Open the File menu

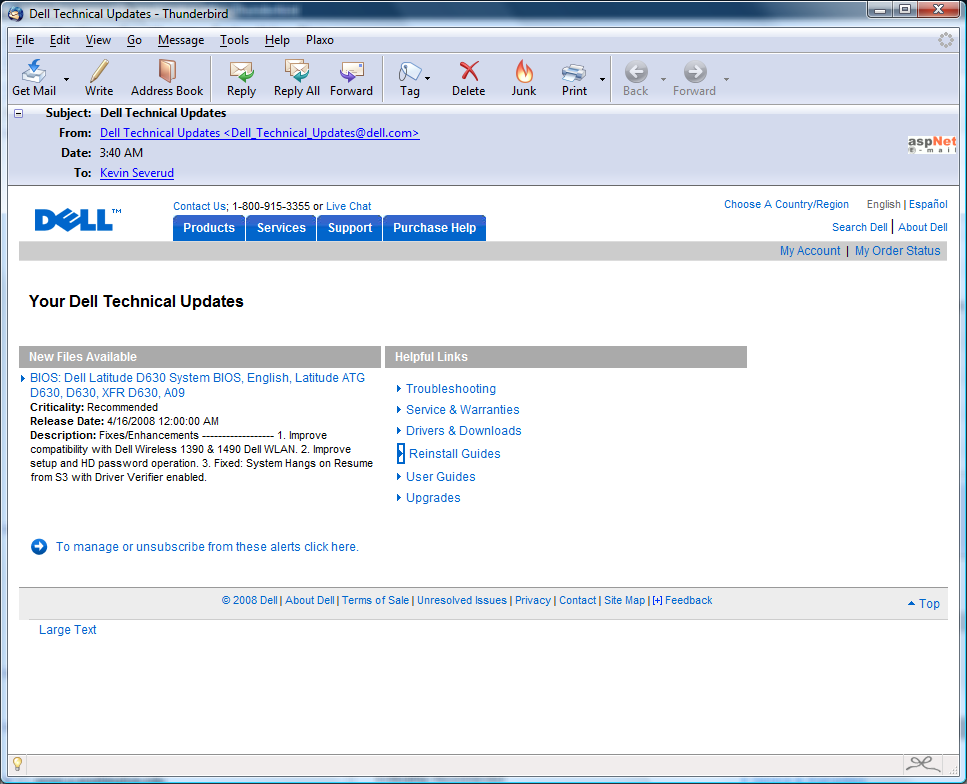coord(25,40)
